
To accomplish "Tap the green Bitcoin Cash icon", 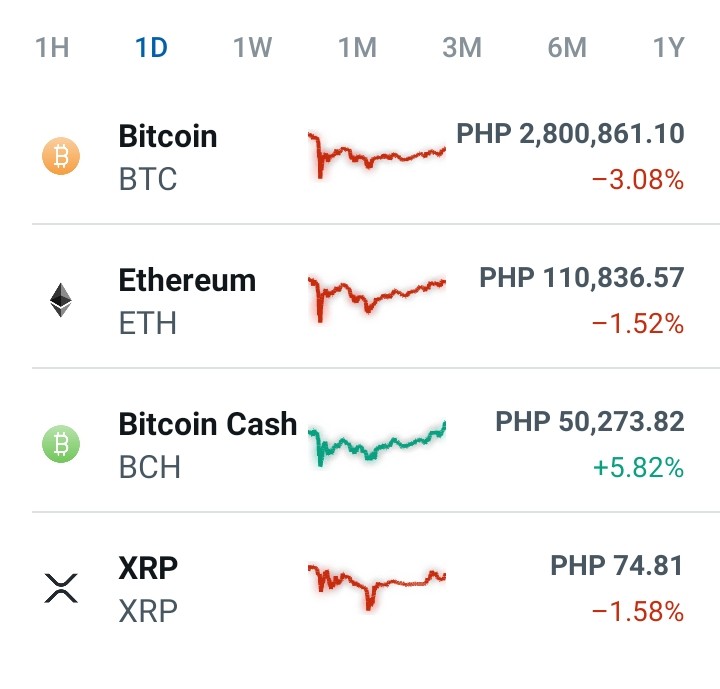I will (61, 444).
